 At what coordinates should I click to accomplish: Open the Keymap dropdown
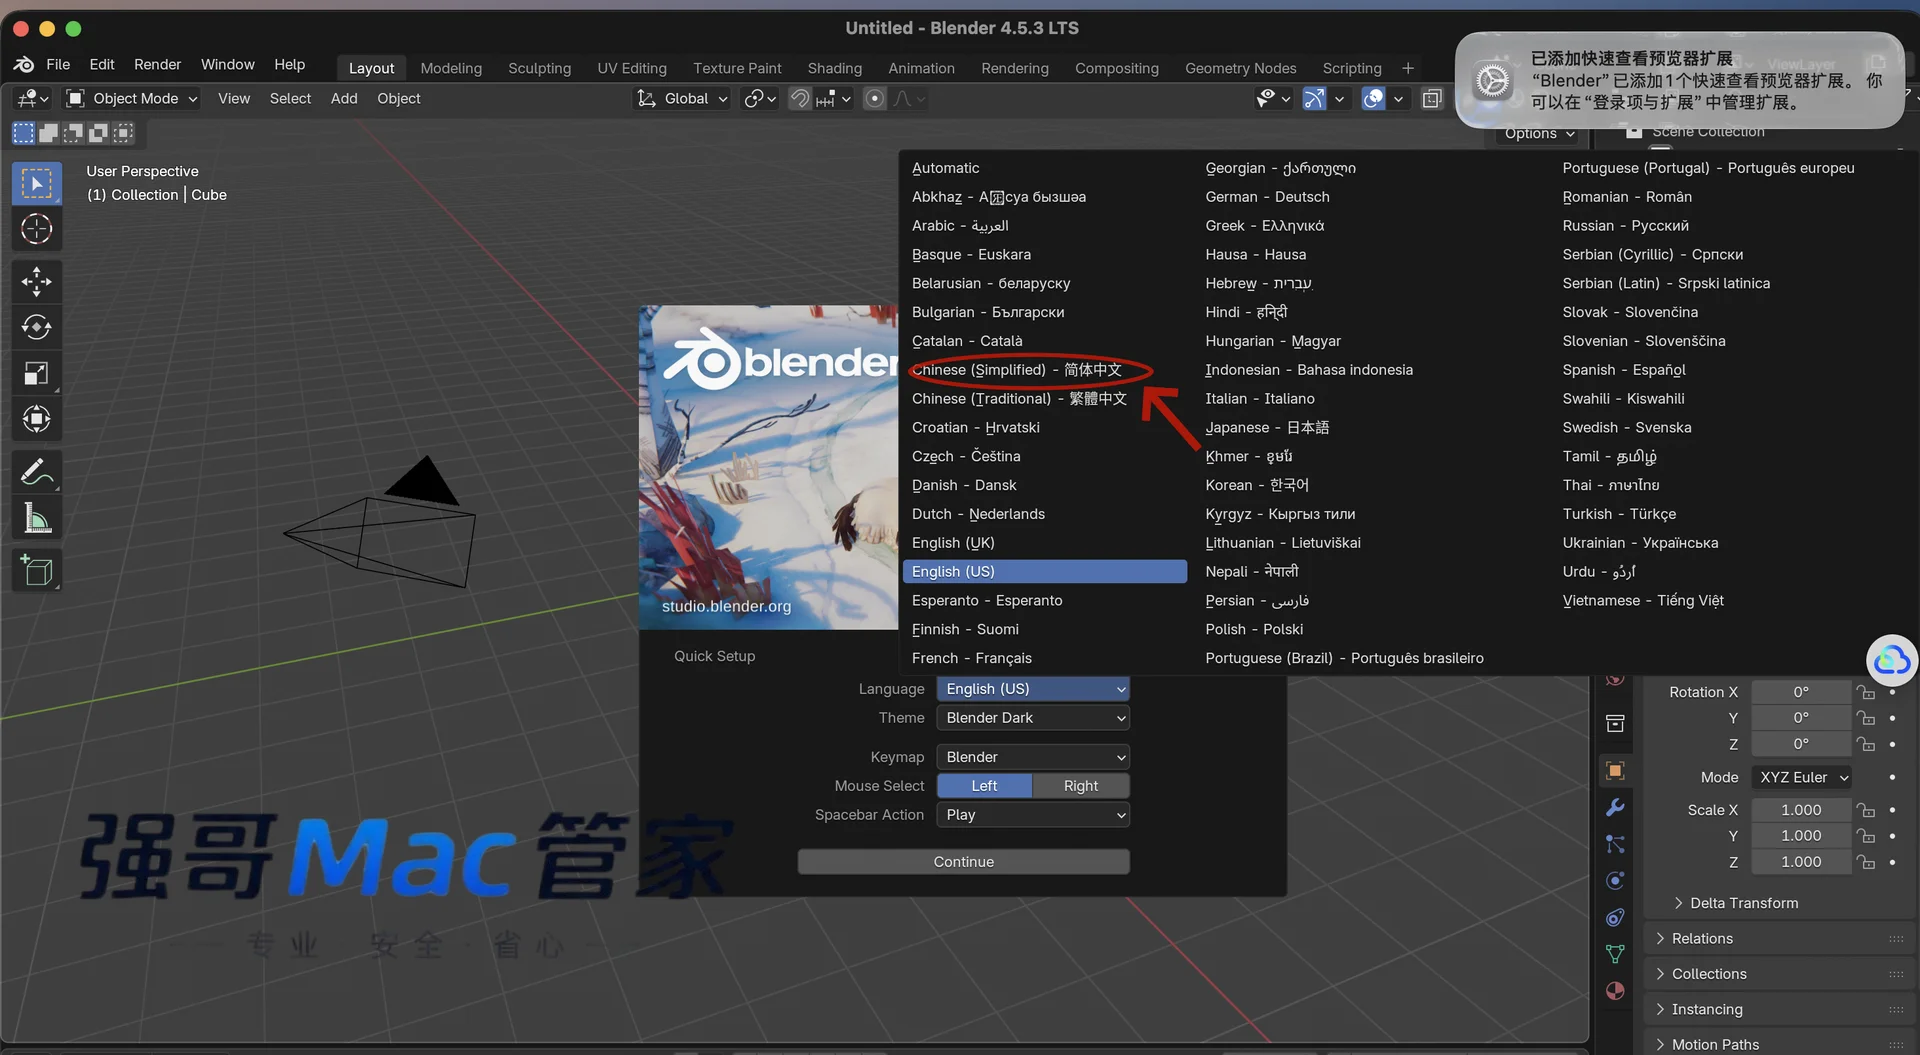pos(1034,757)
